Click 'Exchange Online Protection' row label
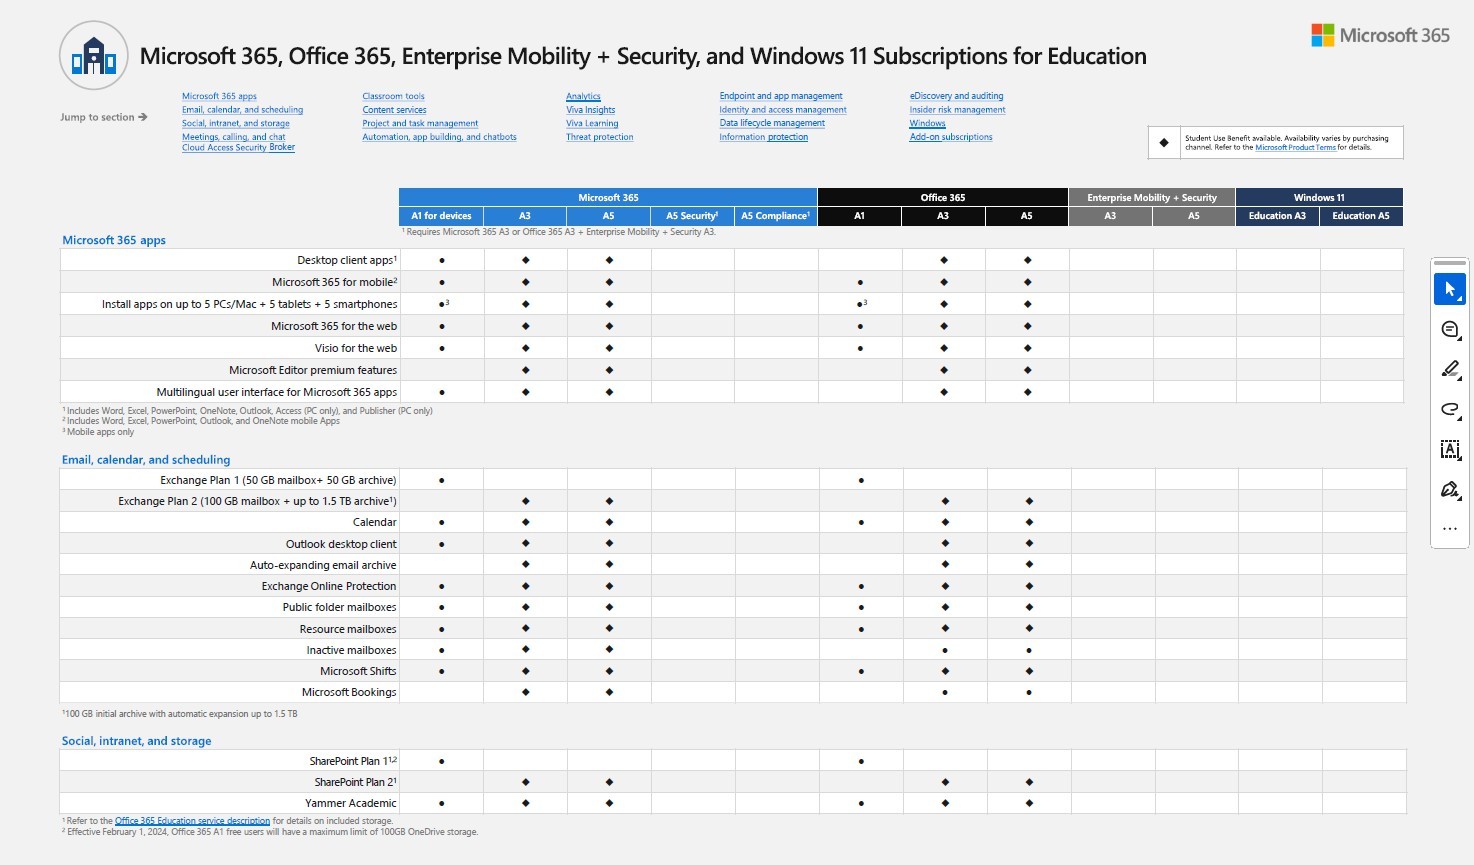The image size is (1474, 865). coord(329,586)
